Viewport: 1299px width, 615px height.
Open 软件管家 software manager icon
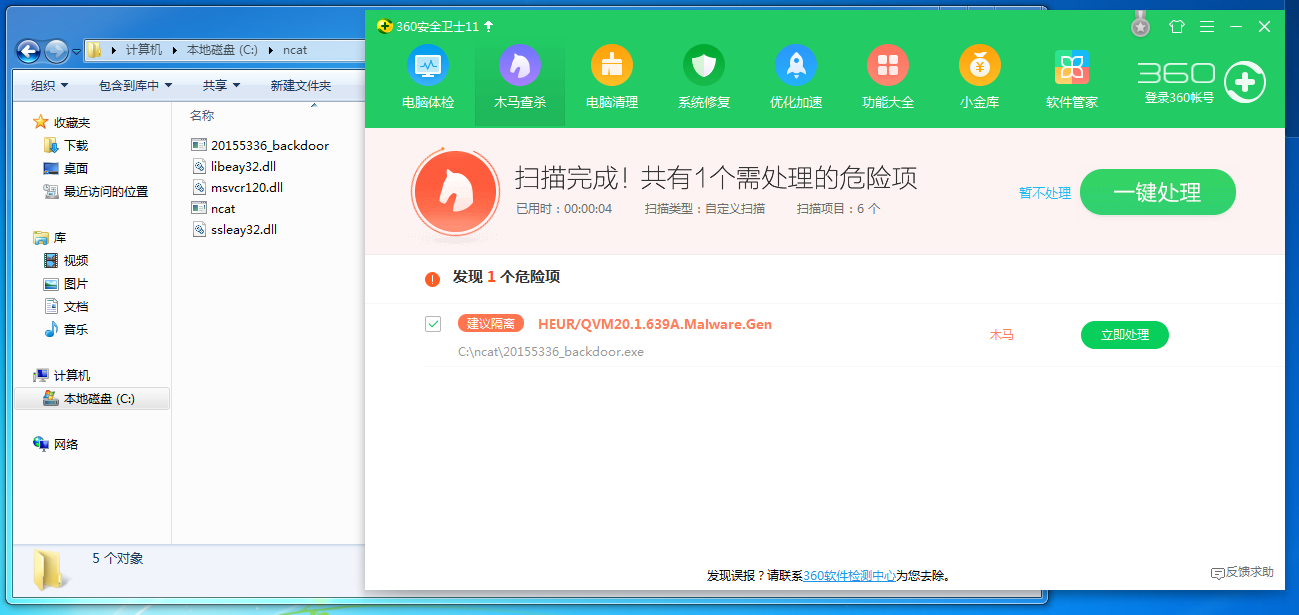pos(1072,66)
